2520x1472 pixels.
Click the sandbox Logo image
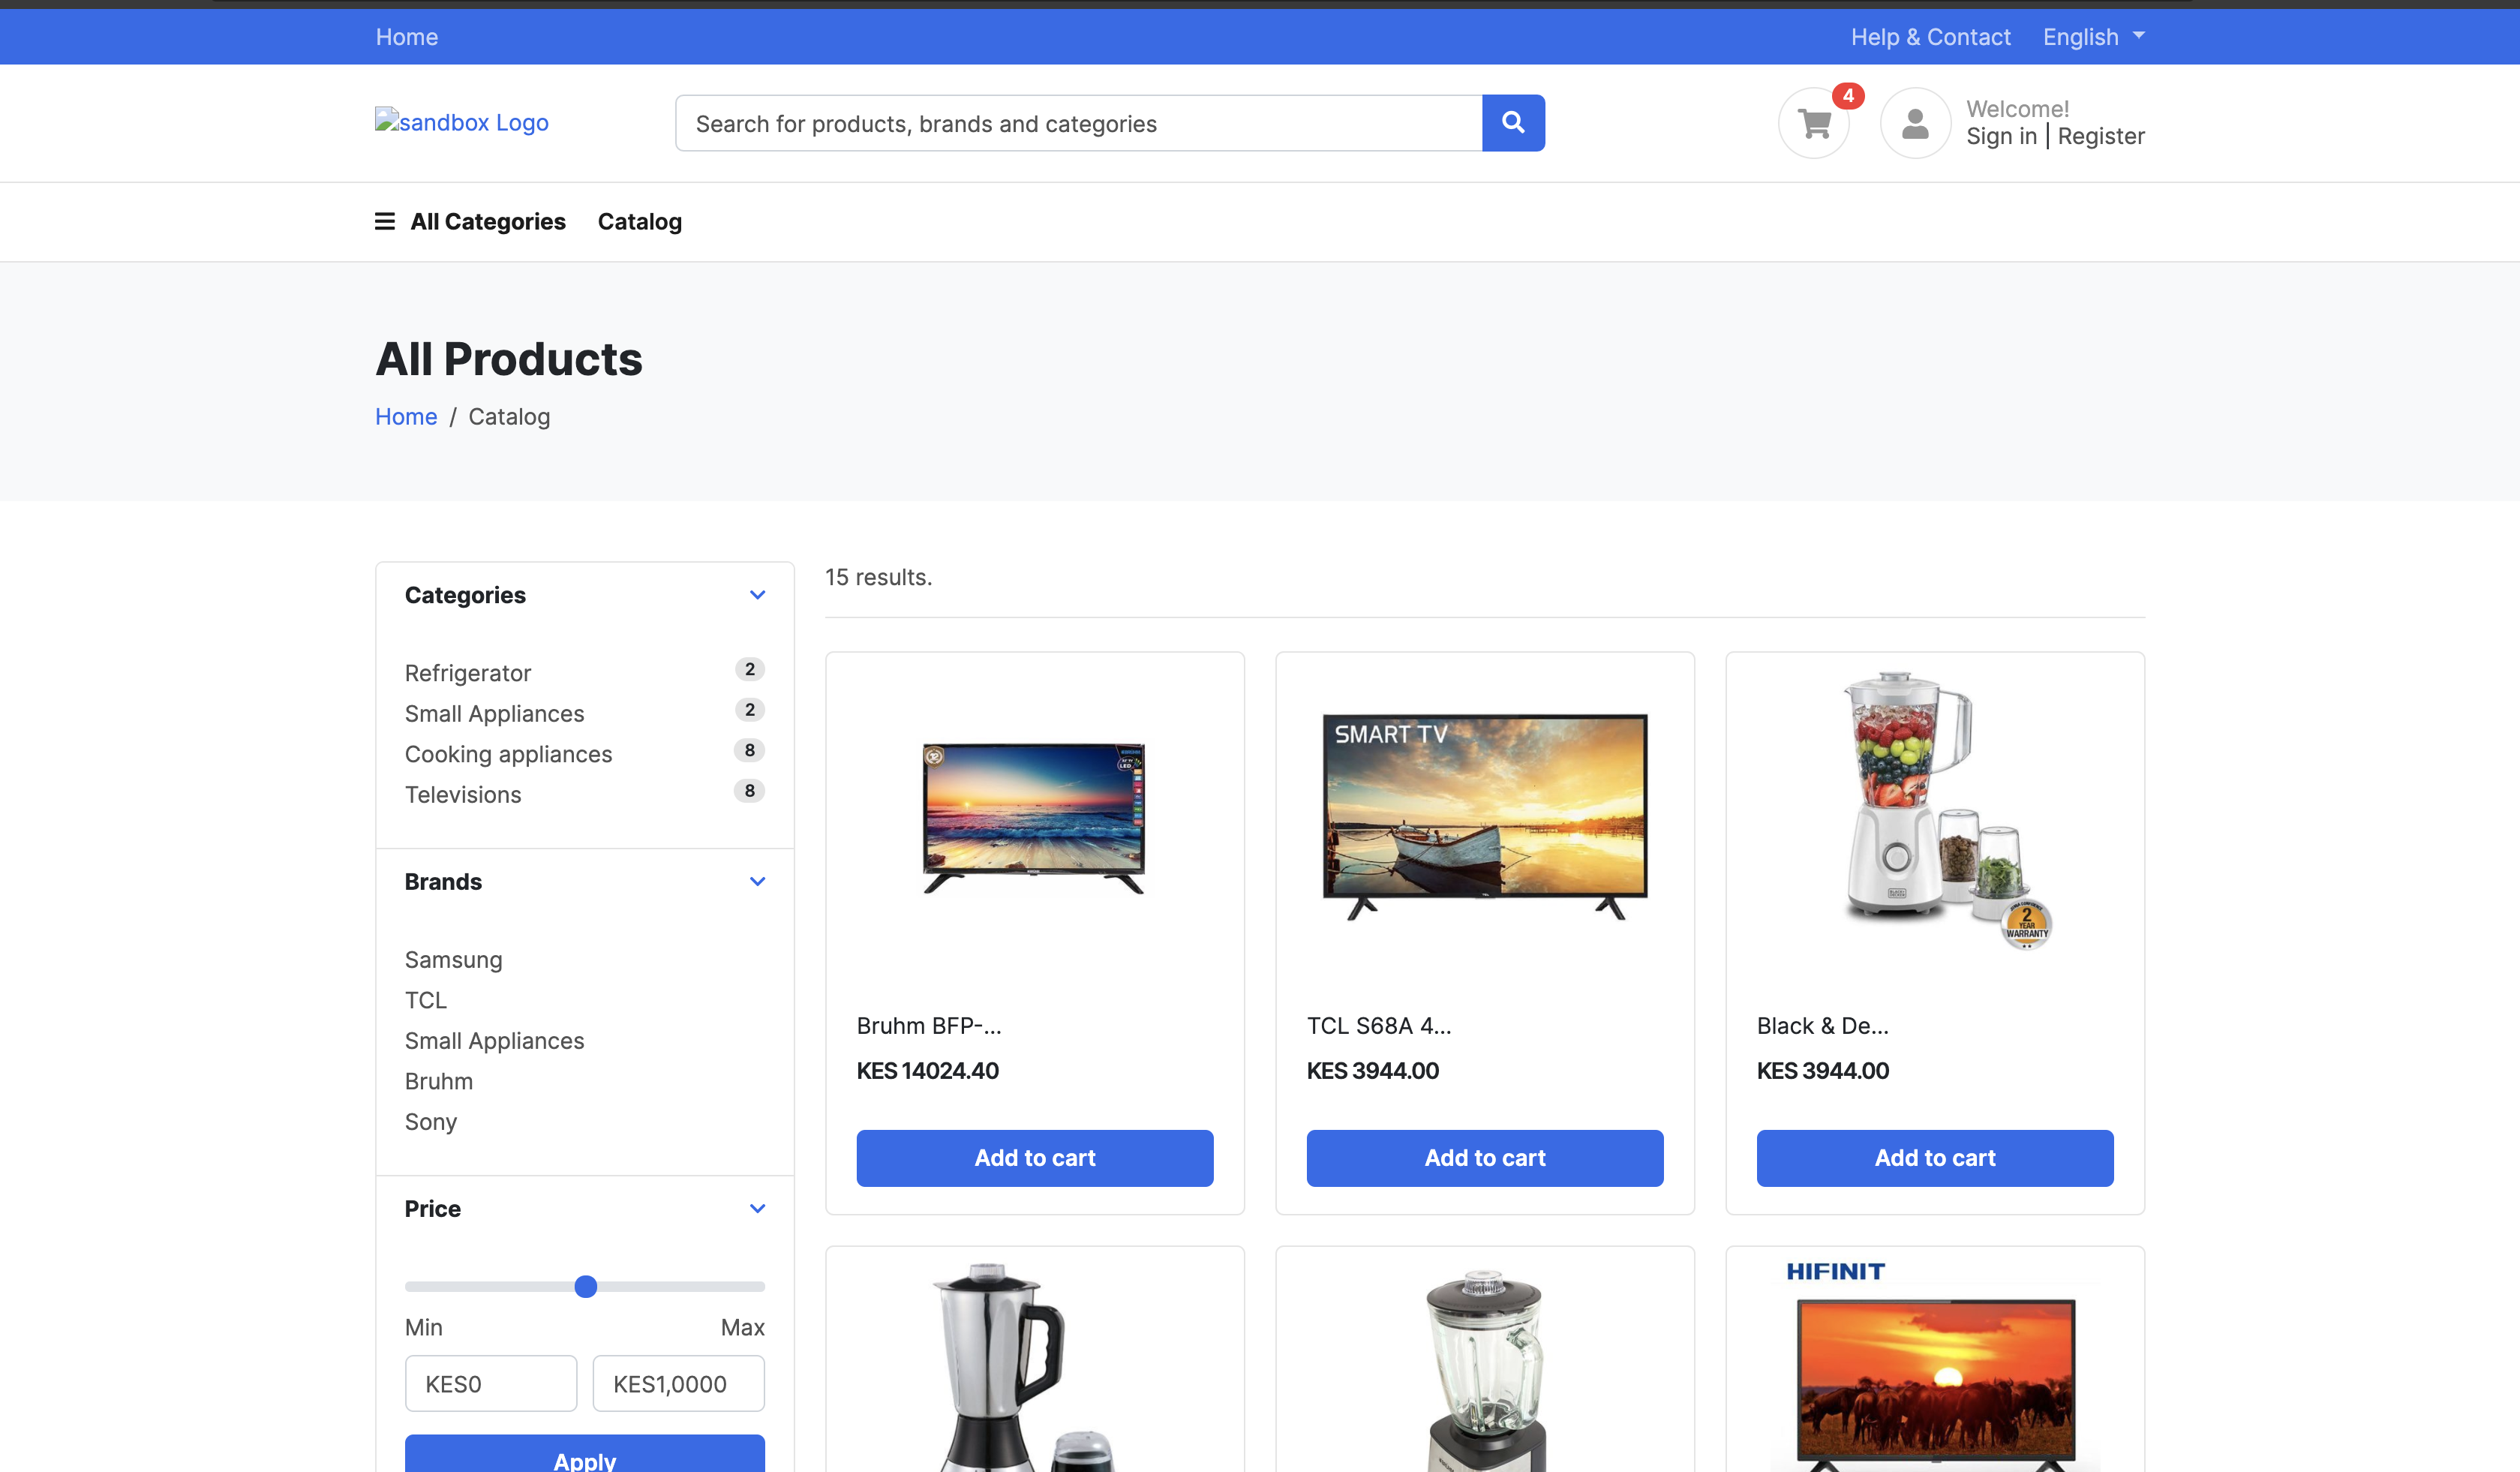point(462,122)
